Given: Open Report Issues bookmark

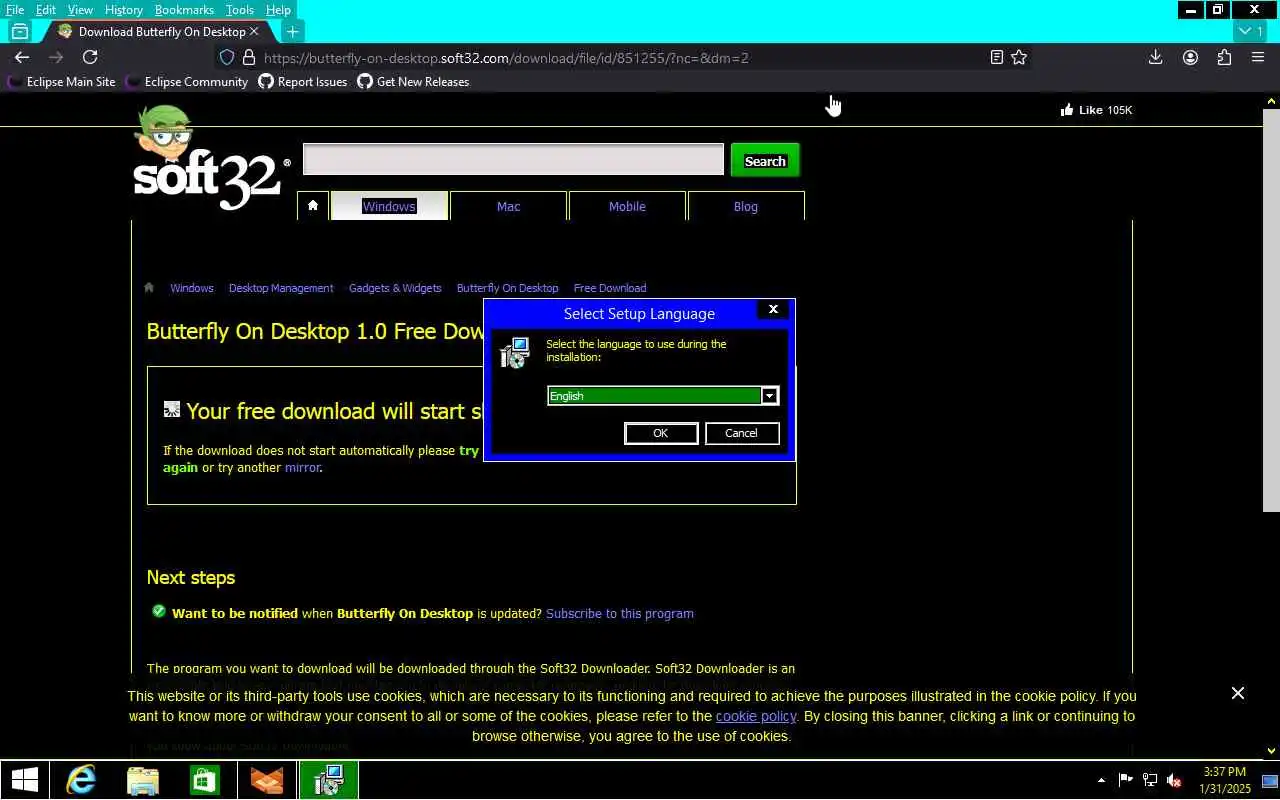Looking at the screenshot, I should pos(303,82).
